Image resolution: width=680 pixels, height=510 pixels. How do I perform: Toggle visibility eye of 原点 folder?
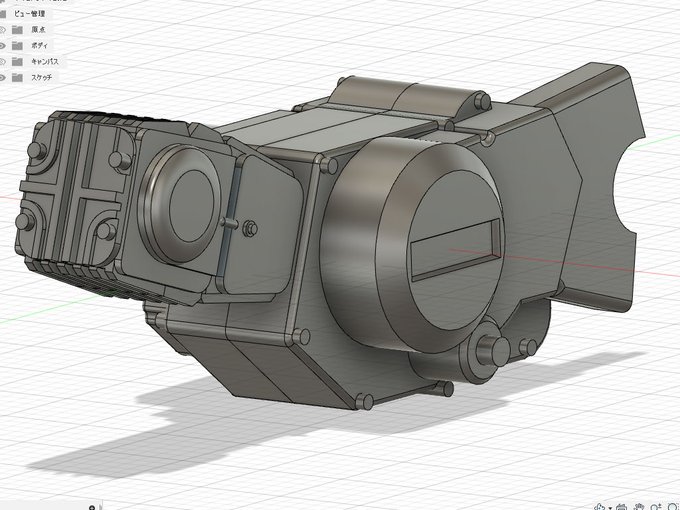pyautogui.click(x=2, y=29)
